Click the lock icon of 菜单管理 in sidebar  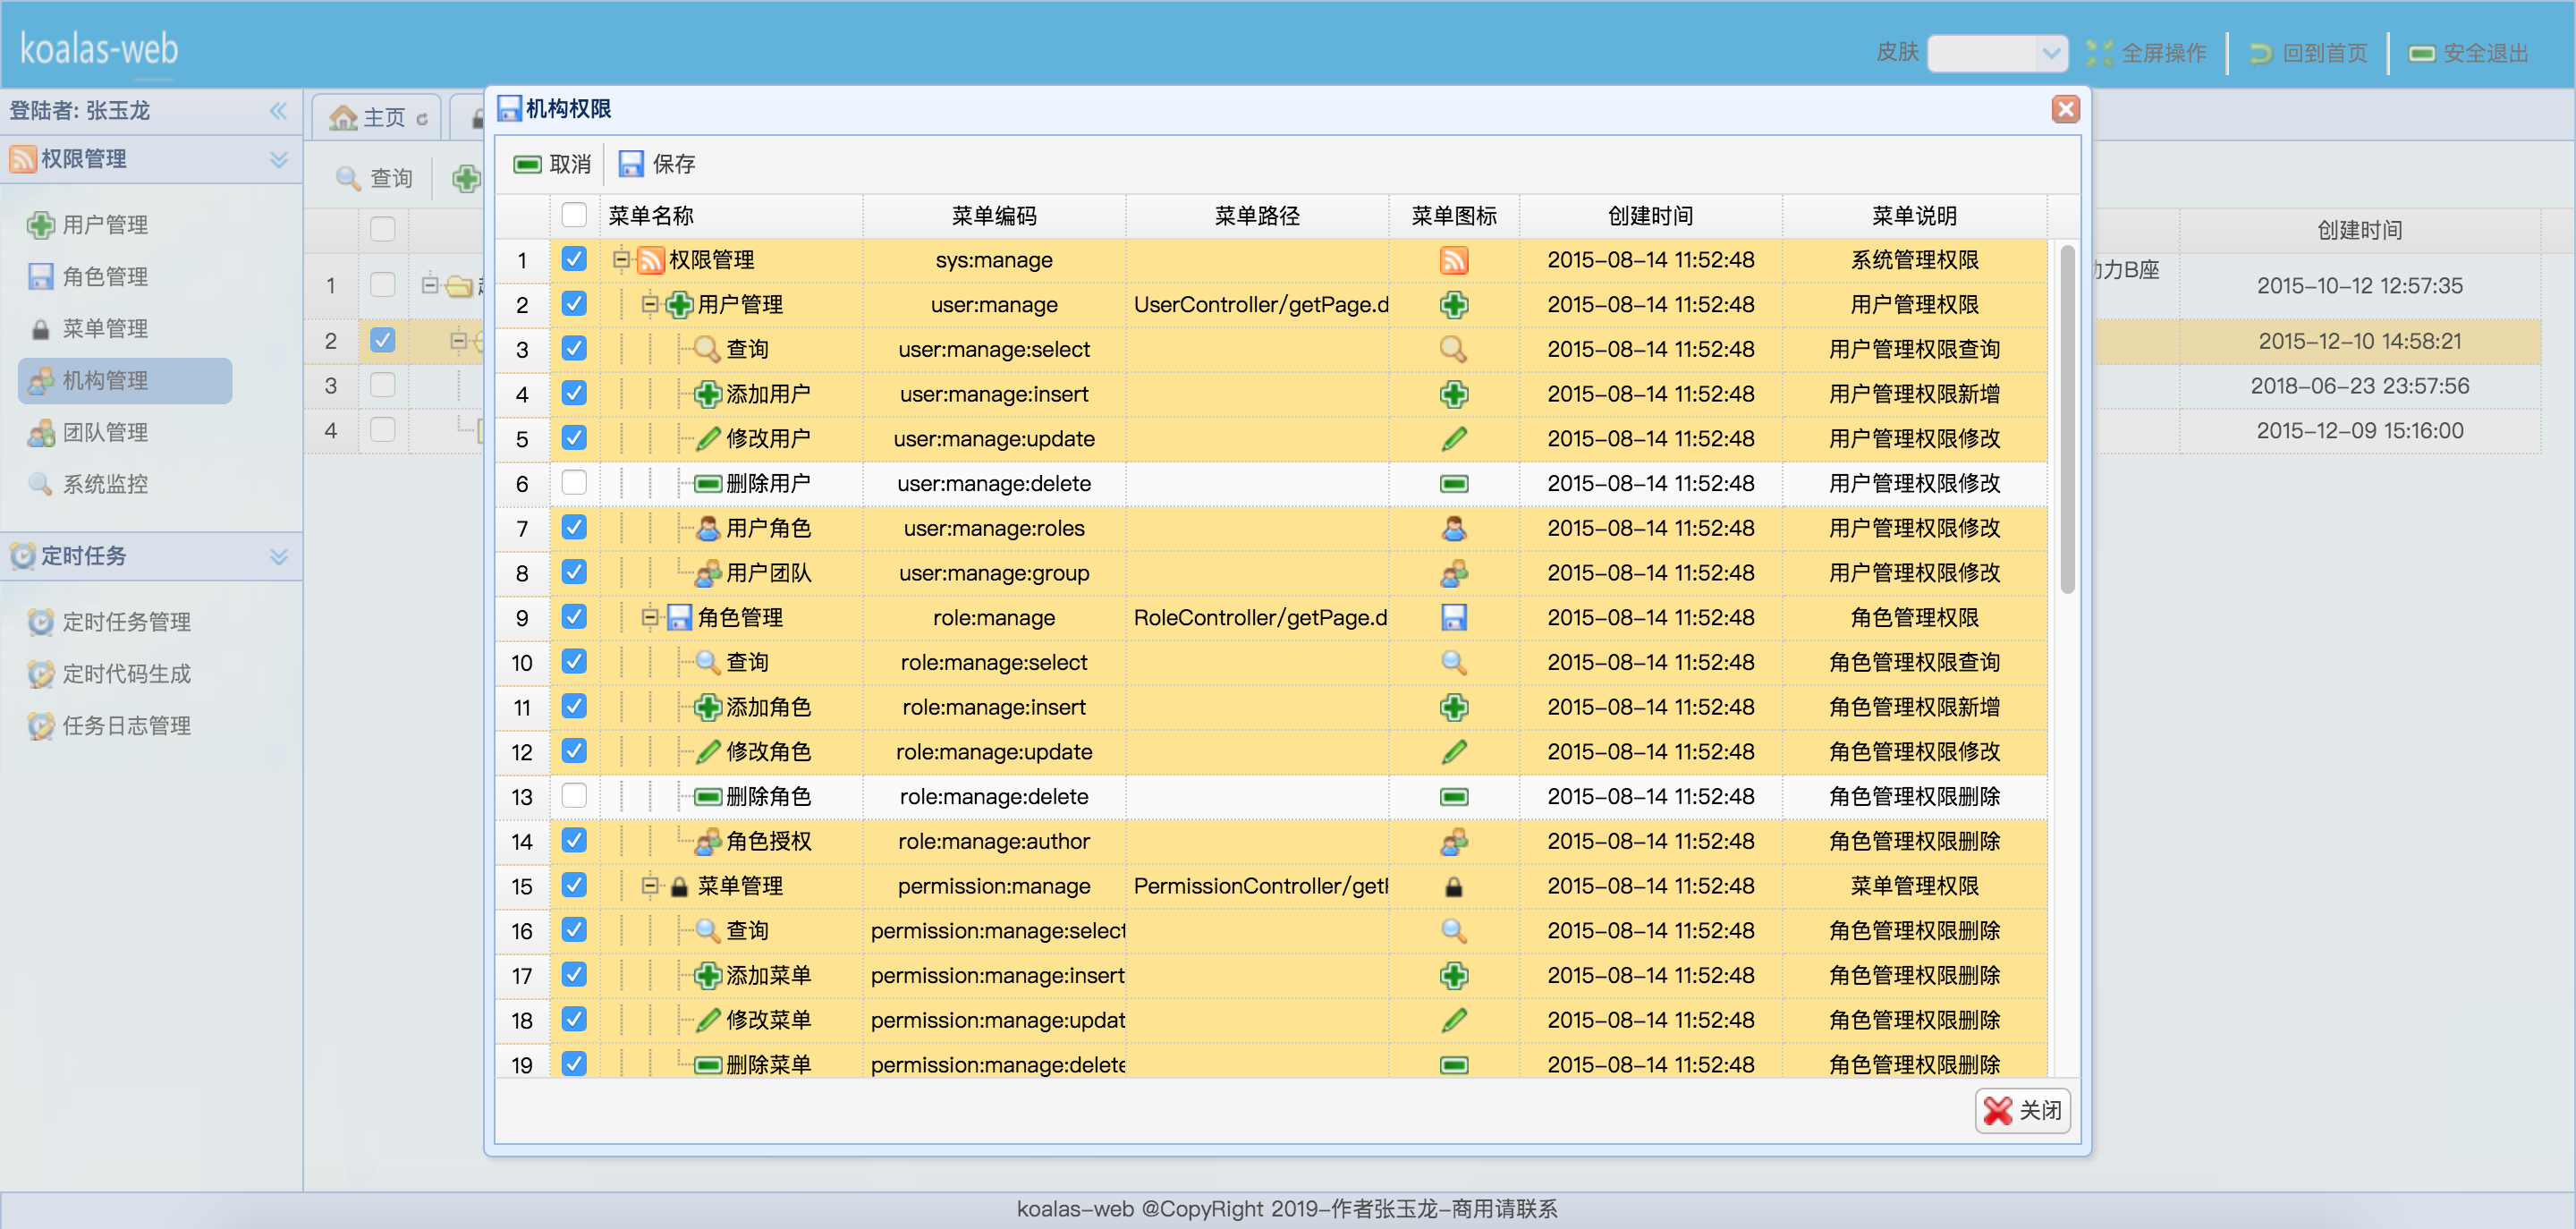41,329
